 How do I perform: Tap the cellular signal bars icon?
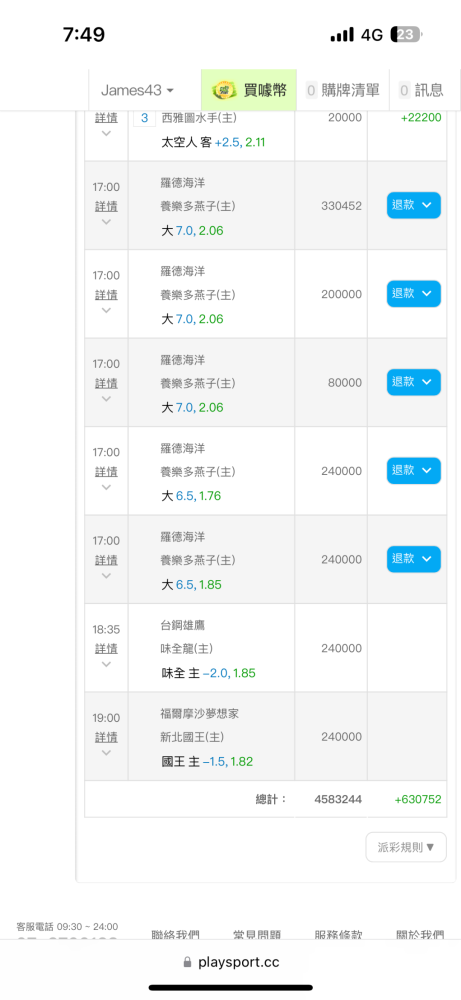point(342,35)
